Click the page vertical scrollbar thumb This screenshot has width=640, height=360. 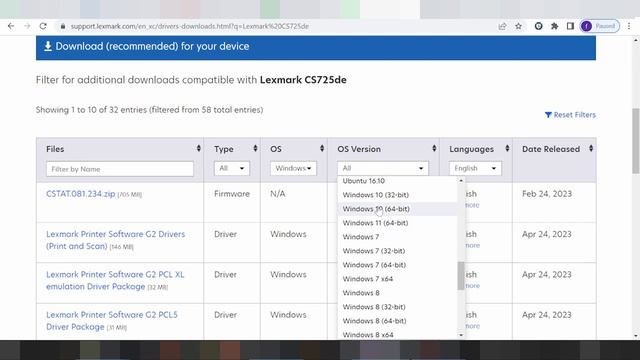click(x=636, y=141)
